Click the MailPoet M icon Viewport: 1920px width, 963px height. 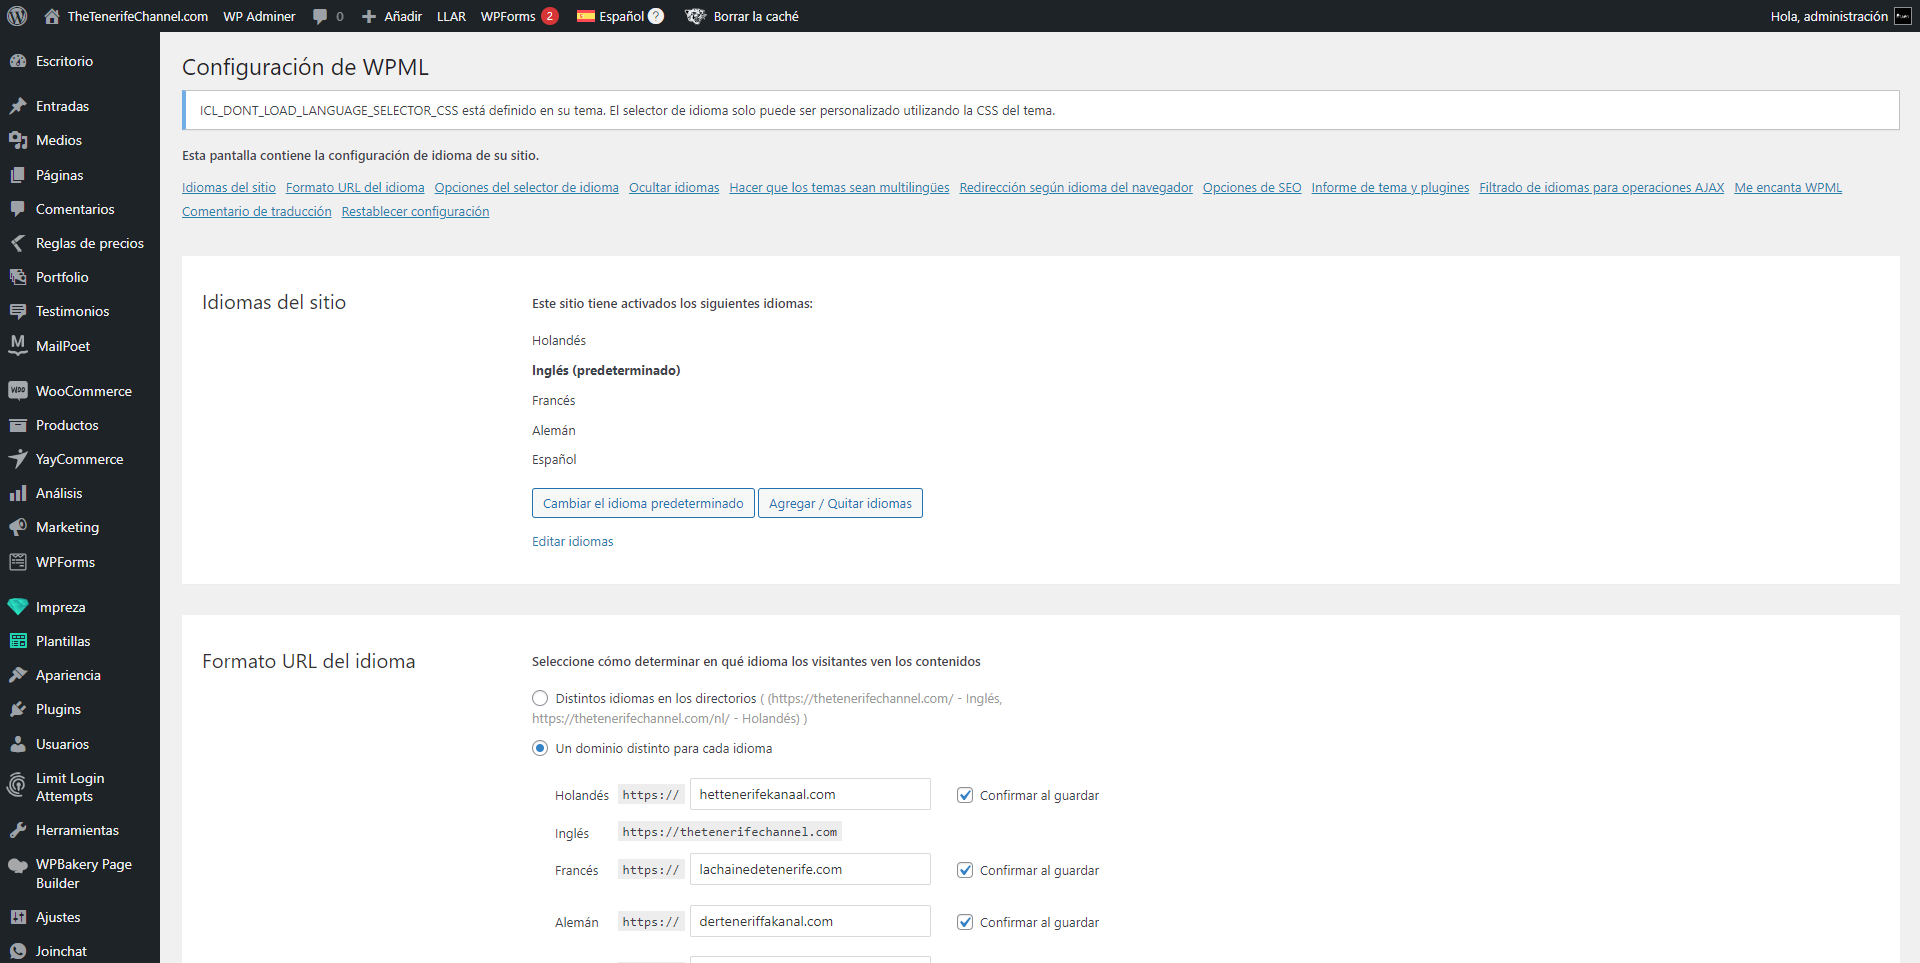click(x=18, y=345)
